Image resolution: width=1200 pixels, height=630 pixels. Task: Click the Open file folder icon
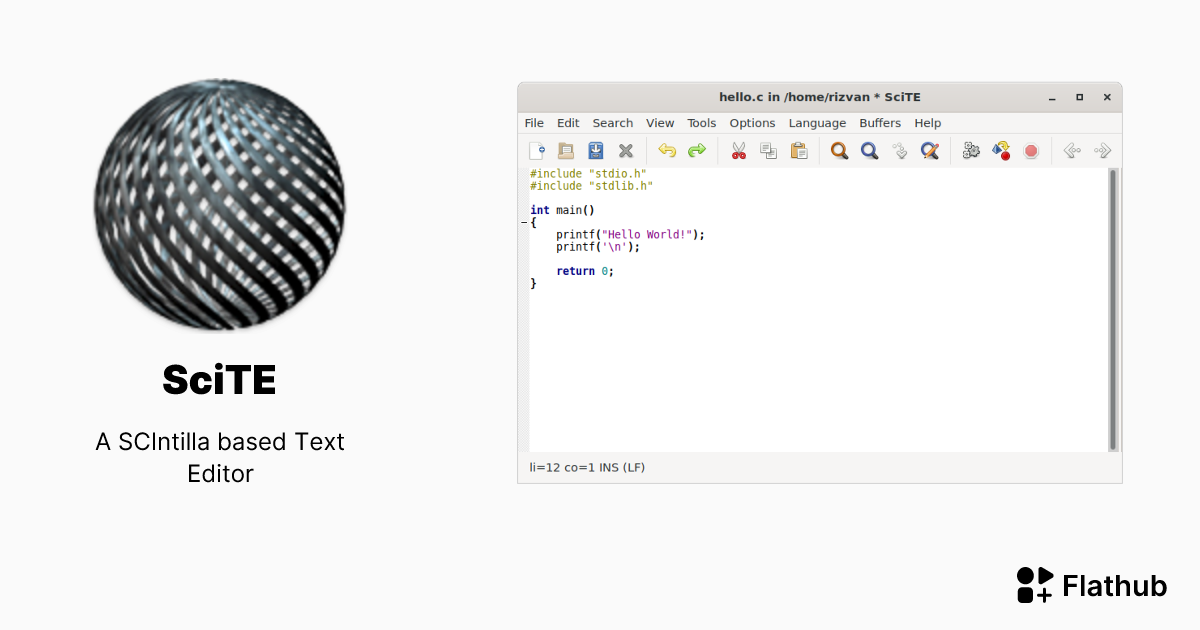tap(566, 151)
